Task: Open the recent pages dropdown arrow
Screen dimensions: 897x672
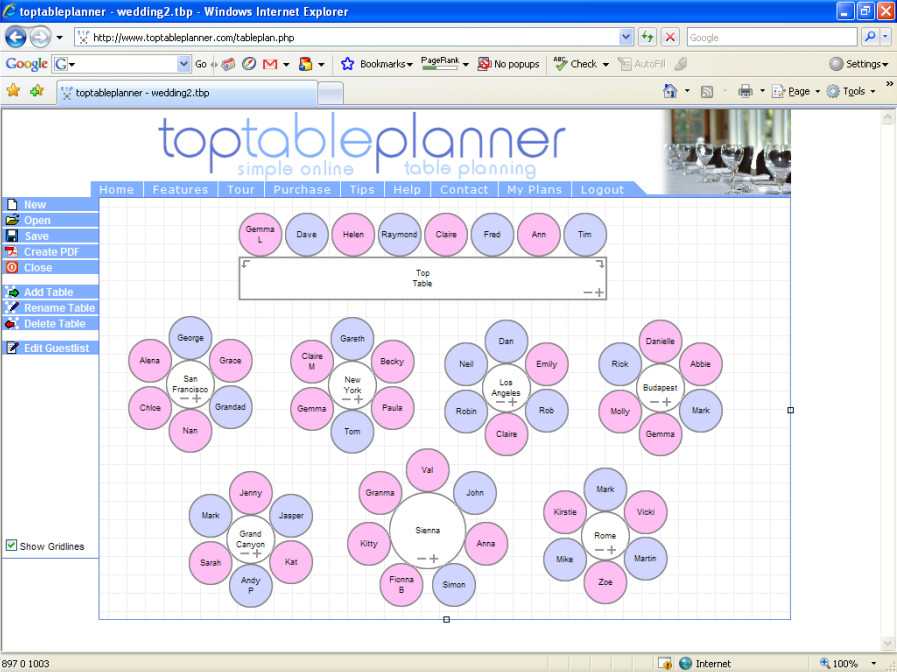Action: 59,38
